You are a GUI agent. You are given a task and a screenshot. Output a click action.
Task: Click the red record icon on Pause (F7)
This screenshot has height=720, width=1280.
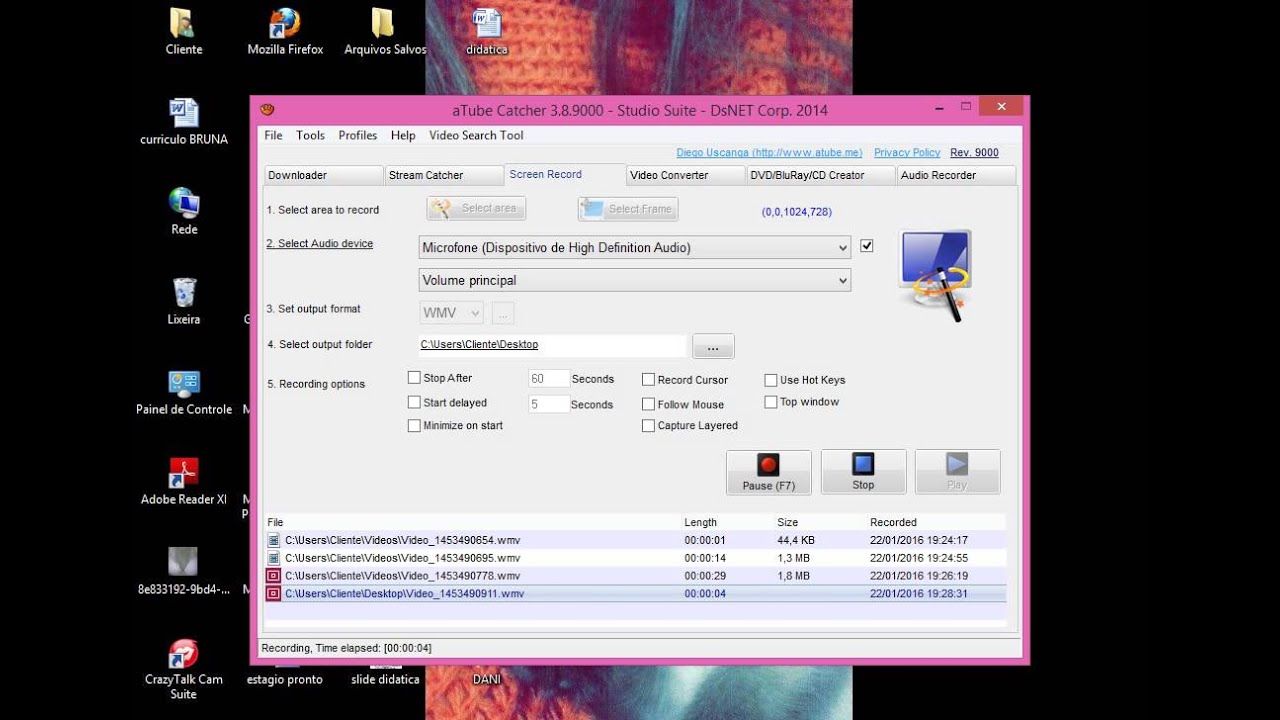(768, 464)
